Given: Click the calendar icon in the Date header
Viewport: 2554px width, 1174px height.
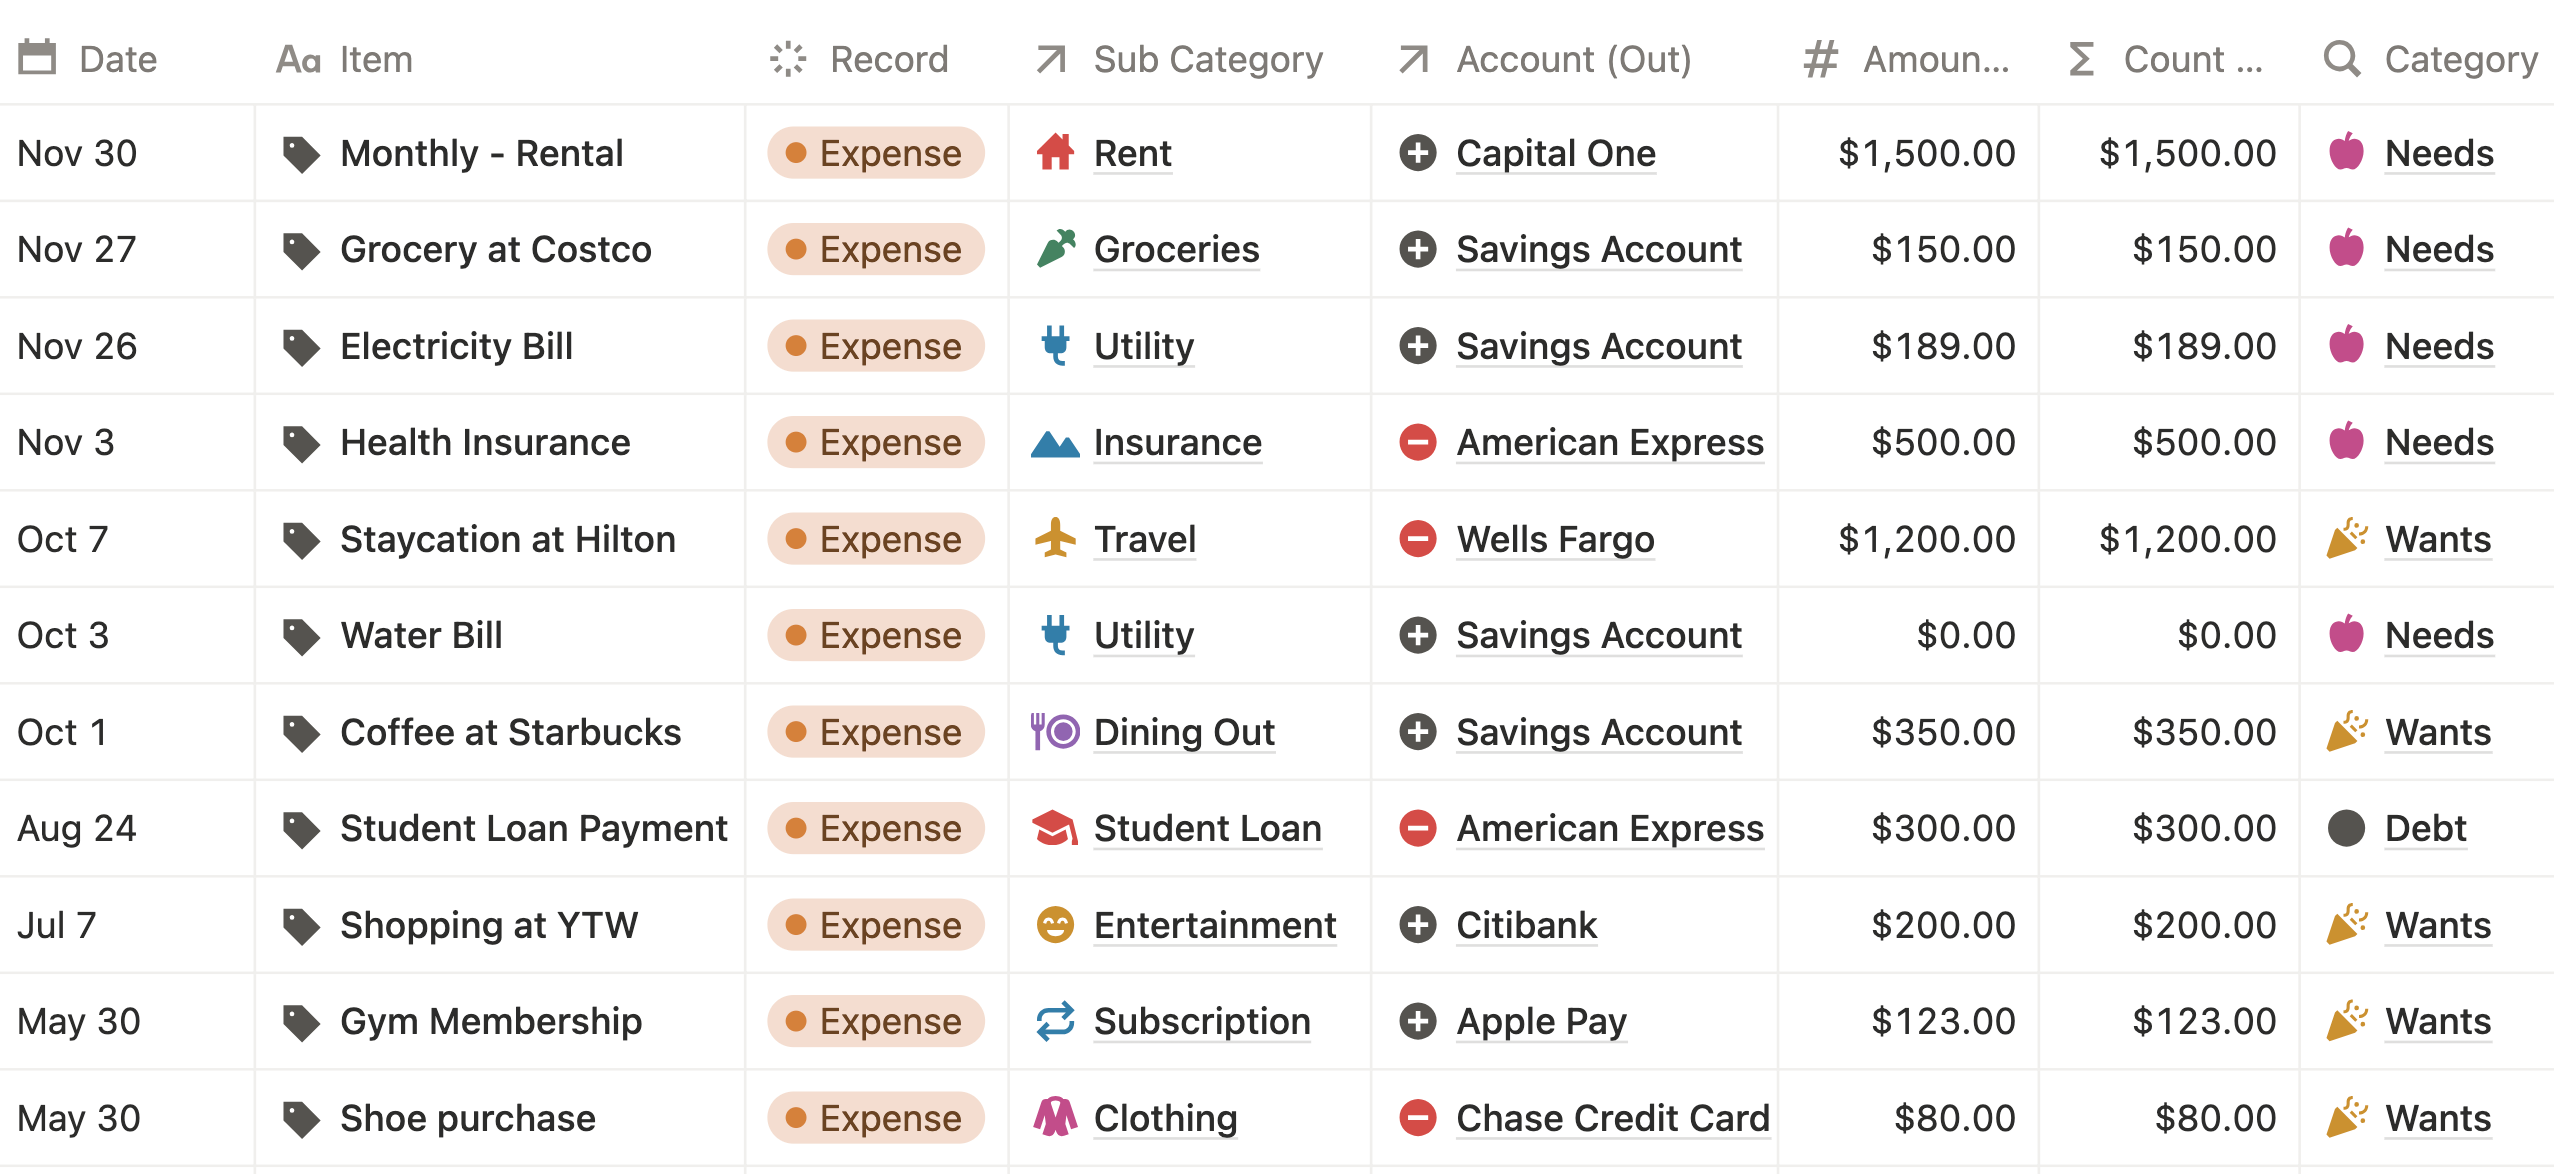Looking at the screenshot, I should click(x=36, y=58).
